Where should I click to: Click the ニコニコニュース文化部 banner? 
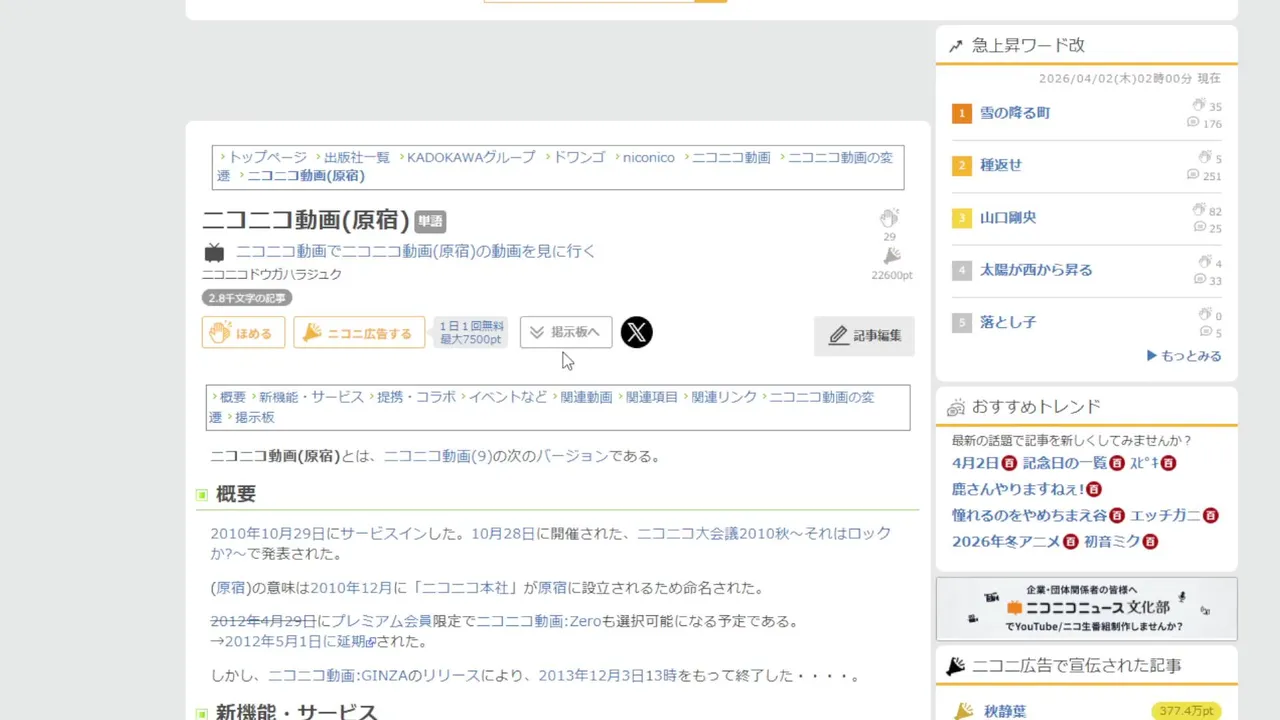pos(1086,608)
